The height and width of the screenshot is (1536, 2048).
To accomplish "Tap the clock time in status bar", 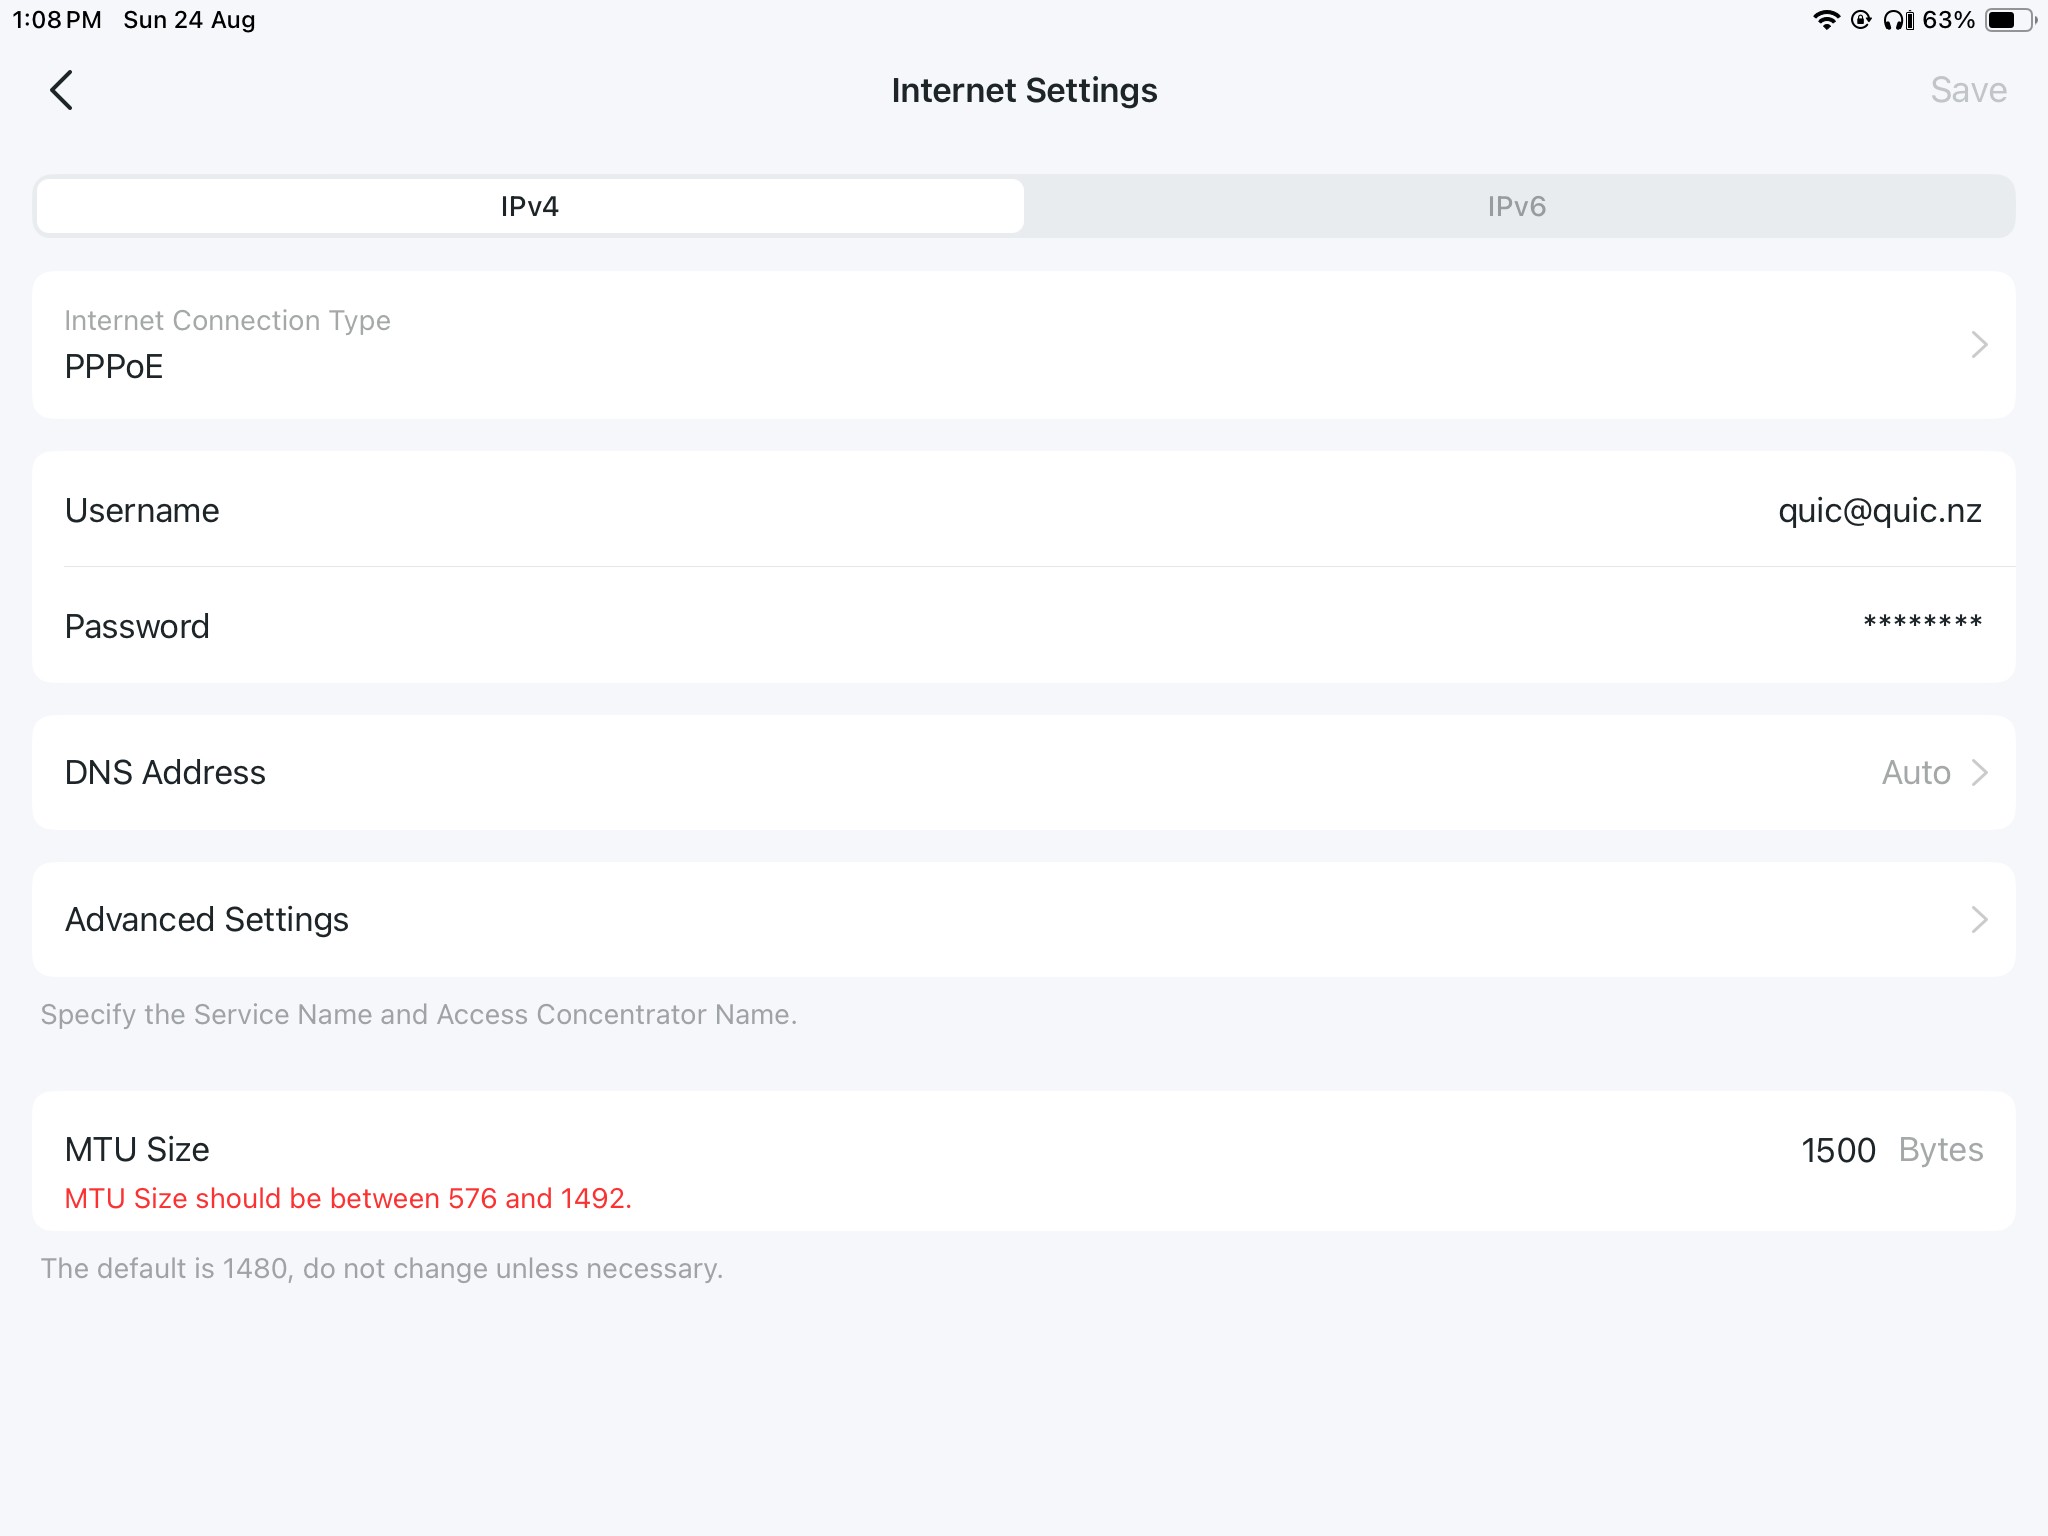I will 57,20.
